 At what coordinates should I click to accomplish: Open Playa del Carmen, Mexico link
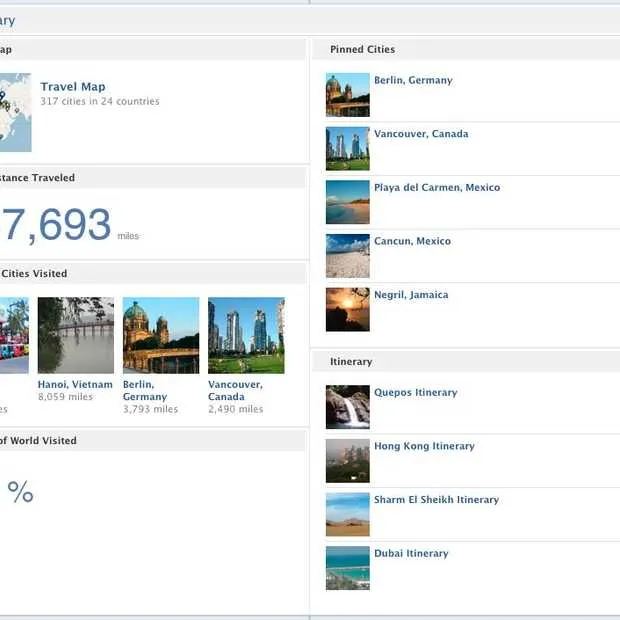tap(437, 187)
